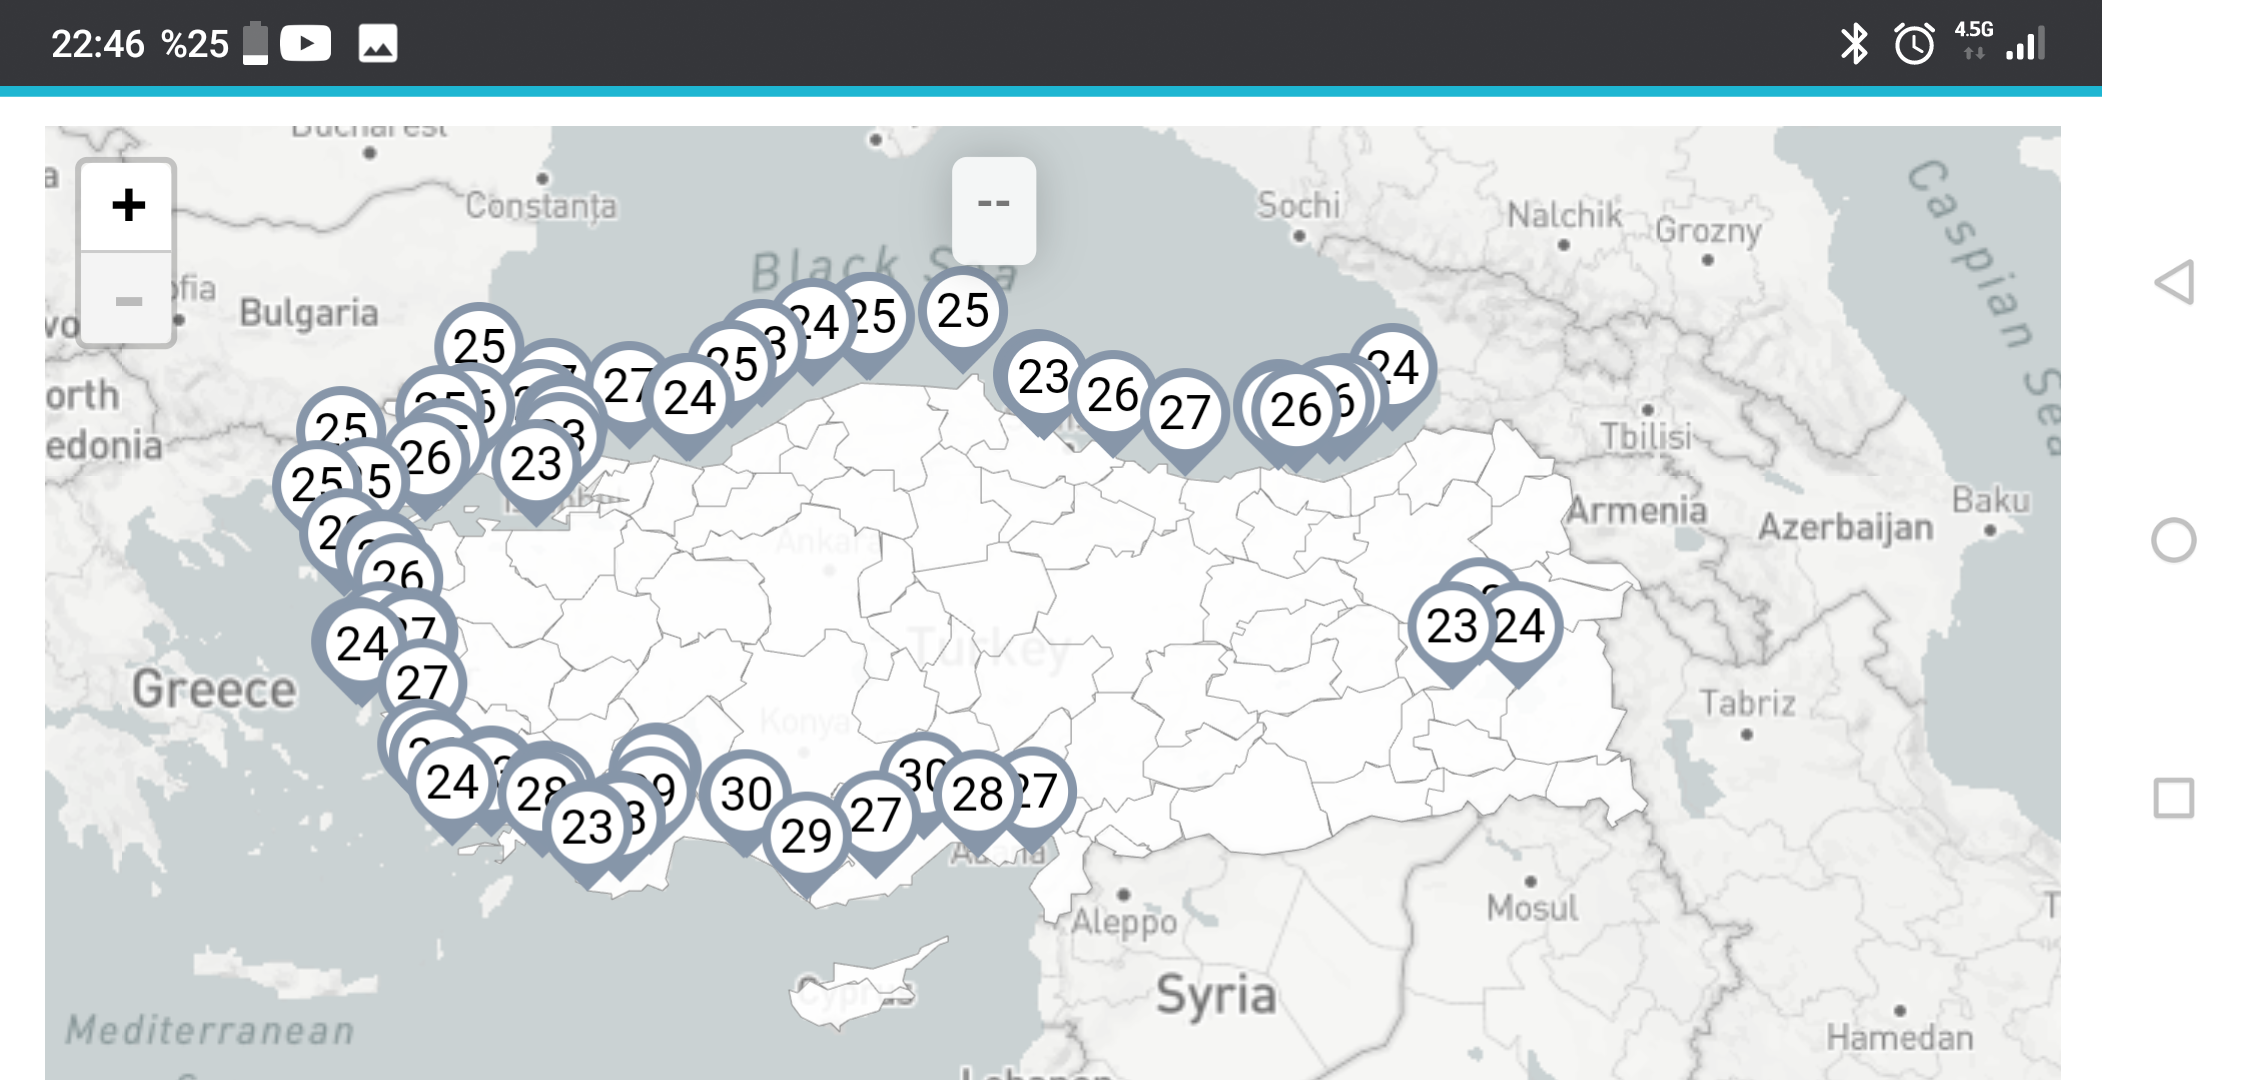This screenshot has width=2246, height=1080.
Task: Select the 29 marker on the southern coast
Action: 806,836
